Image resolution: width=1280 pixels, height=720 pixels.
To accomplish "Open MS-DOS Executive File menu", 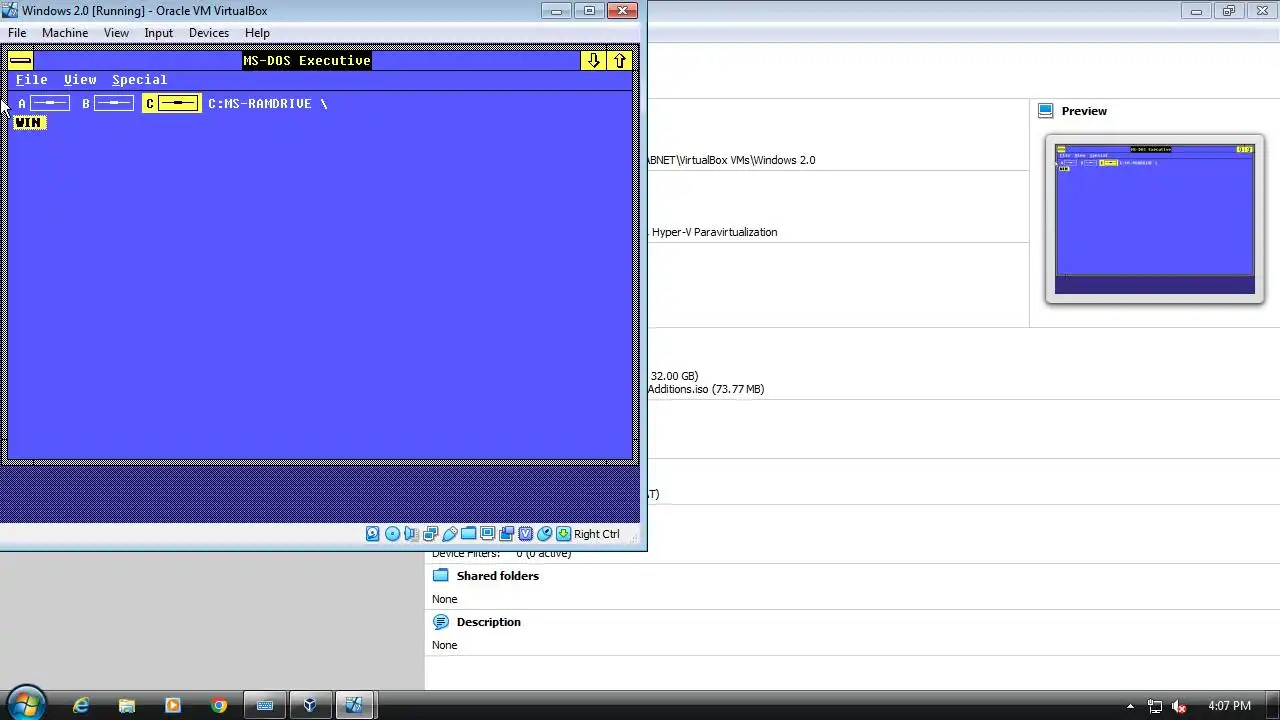I will tap(32, 80).
